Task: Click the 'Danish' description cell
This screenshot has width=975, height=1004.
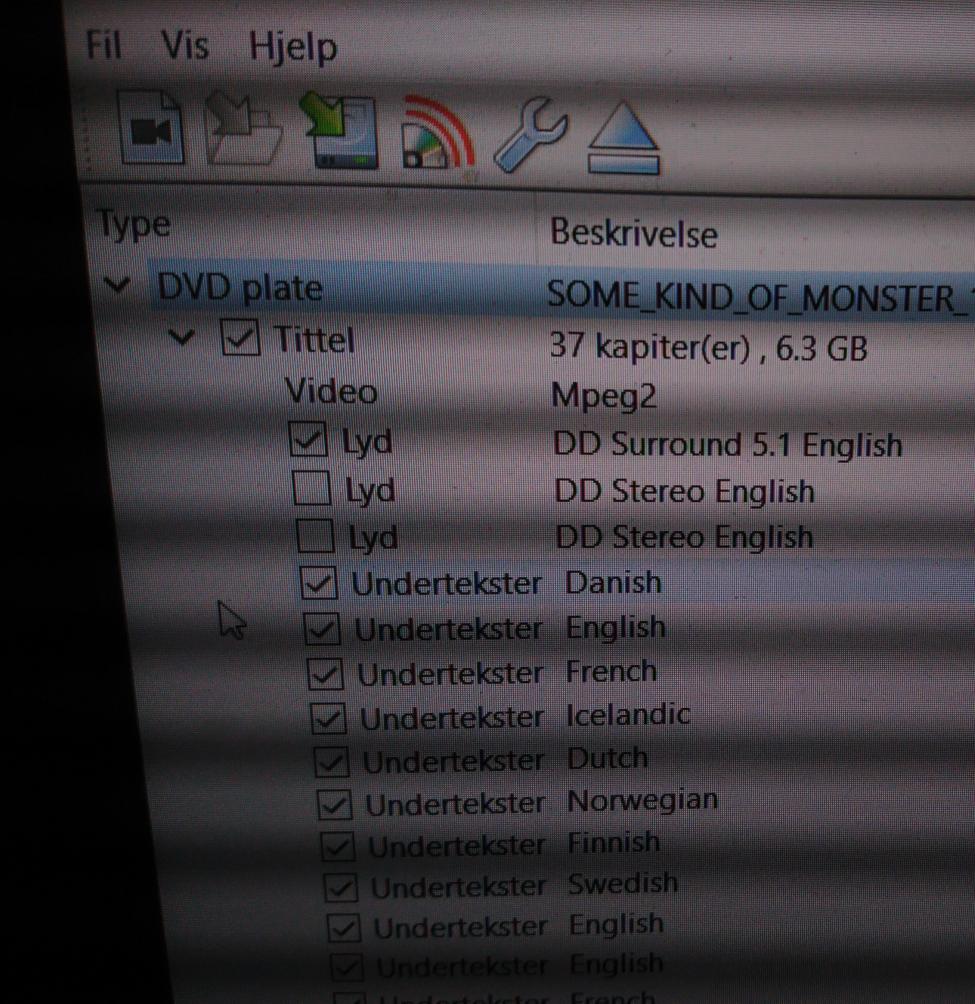Action: (x=613, y=582)
